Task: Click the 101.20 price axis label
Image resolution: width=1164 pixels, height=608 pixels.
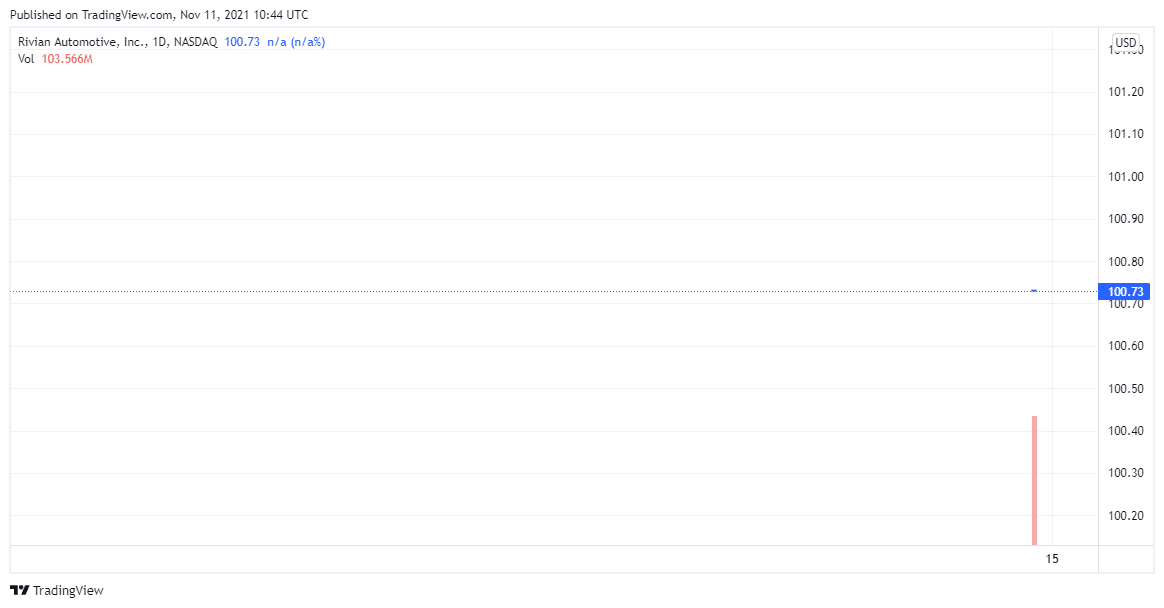Action: click(x=1125, y=92)
